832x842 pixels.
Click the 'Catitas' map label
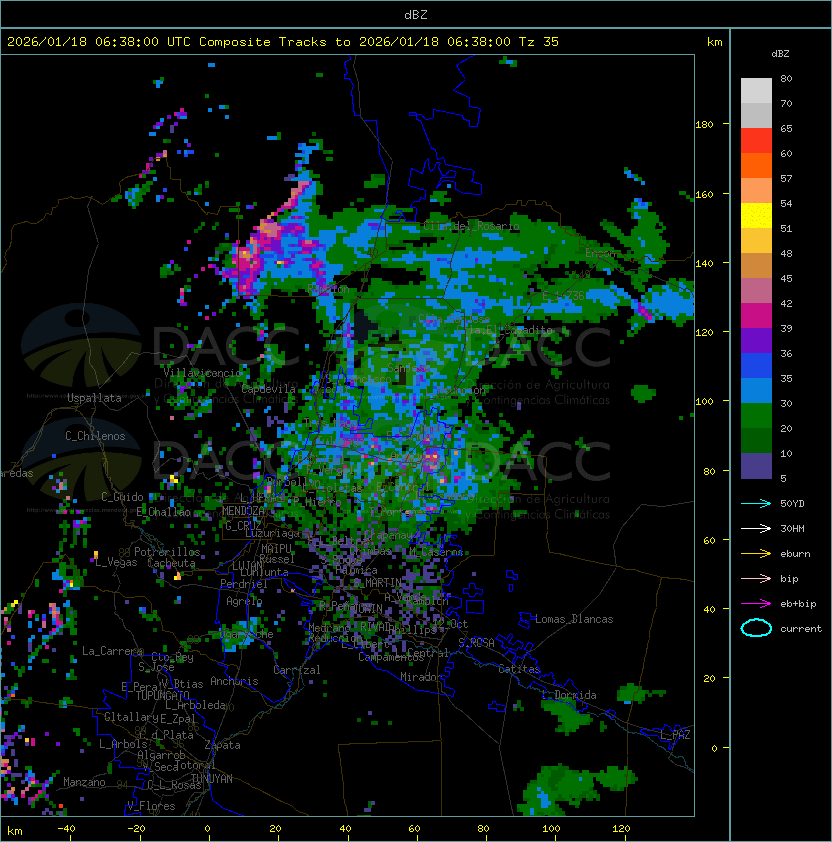click(519, 669)
